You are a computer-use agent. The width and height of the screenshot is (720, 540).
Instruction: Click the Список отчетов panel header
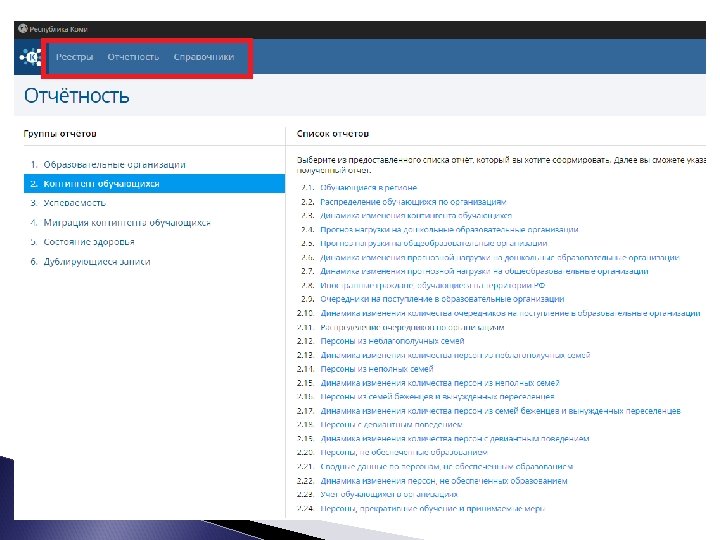pyautogui.click(x=332, y=134)
